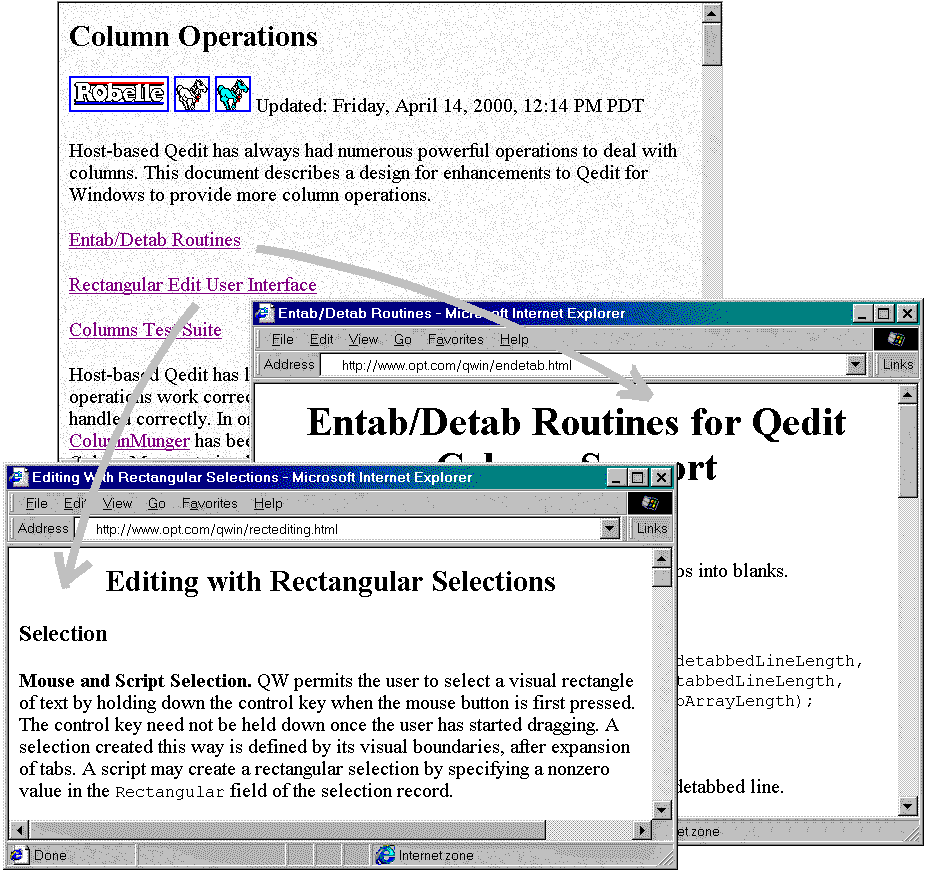The height and width of the screenshot is (878, 928).
Task: Click the title bar icon of Entab/Detab Routines window
Action: coord(265,313)
